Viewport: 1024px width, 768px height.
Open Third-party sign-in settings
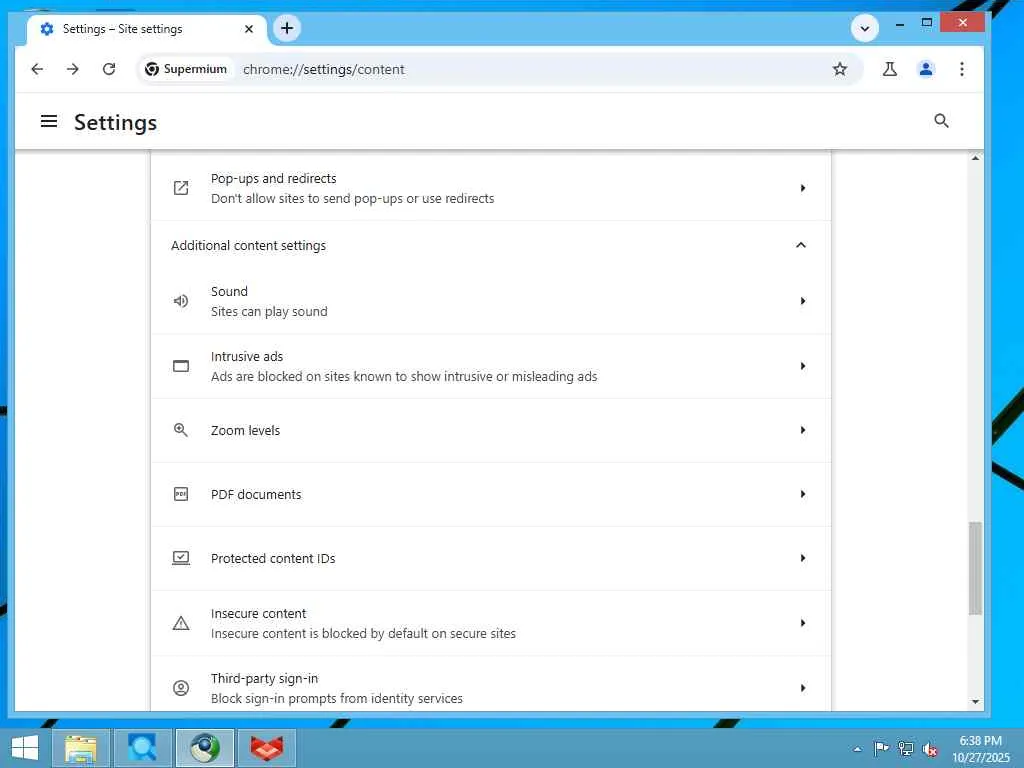[490, 684]
